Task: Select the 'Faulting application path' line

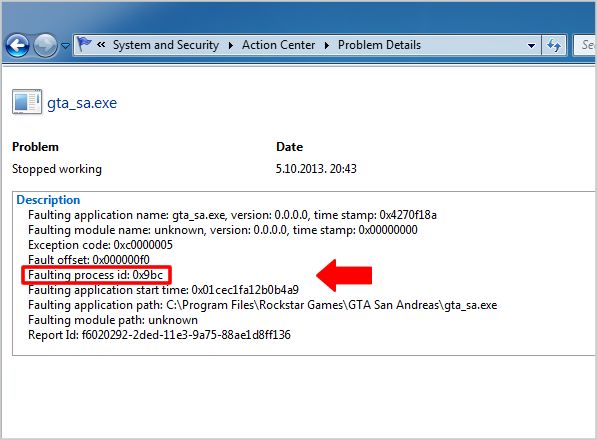Action: 263,305
